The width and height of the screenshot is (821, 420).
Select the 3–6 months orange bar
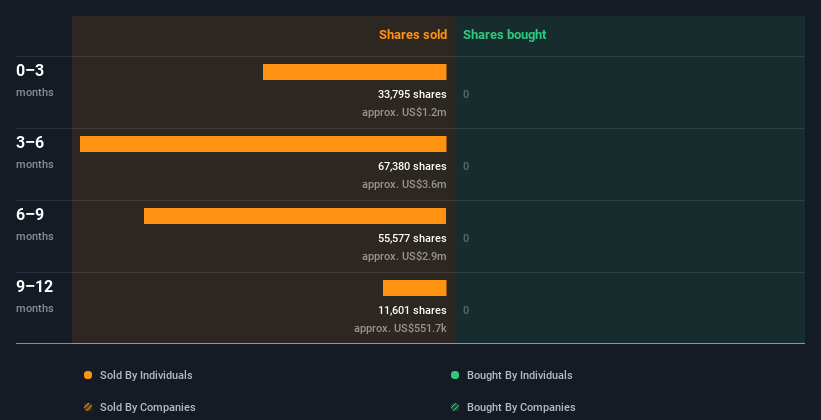tap(263, 144)
